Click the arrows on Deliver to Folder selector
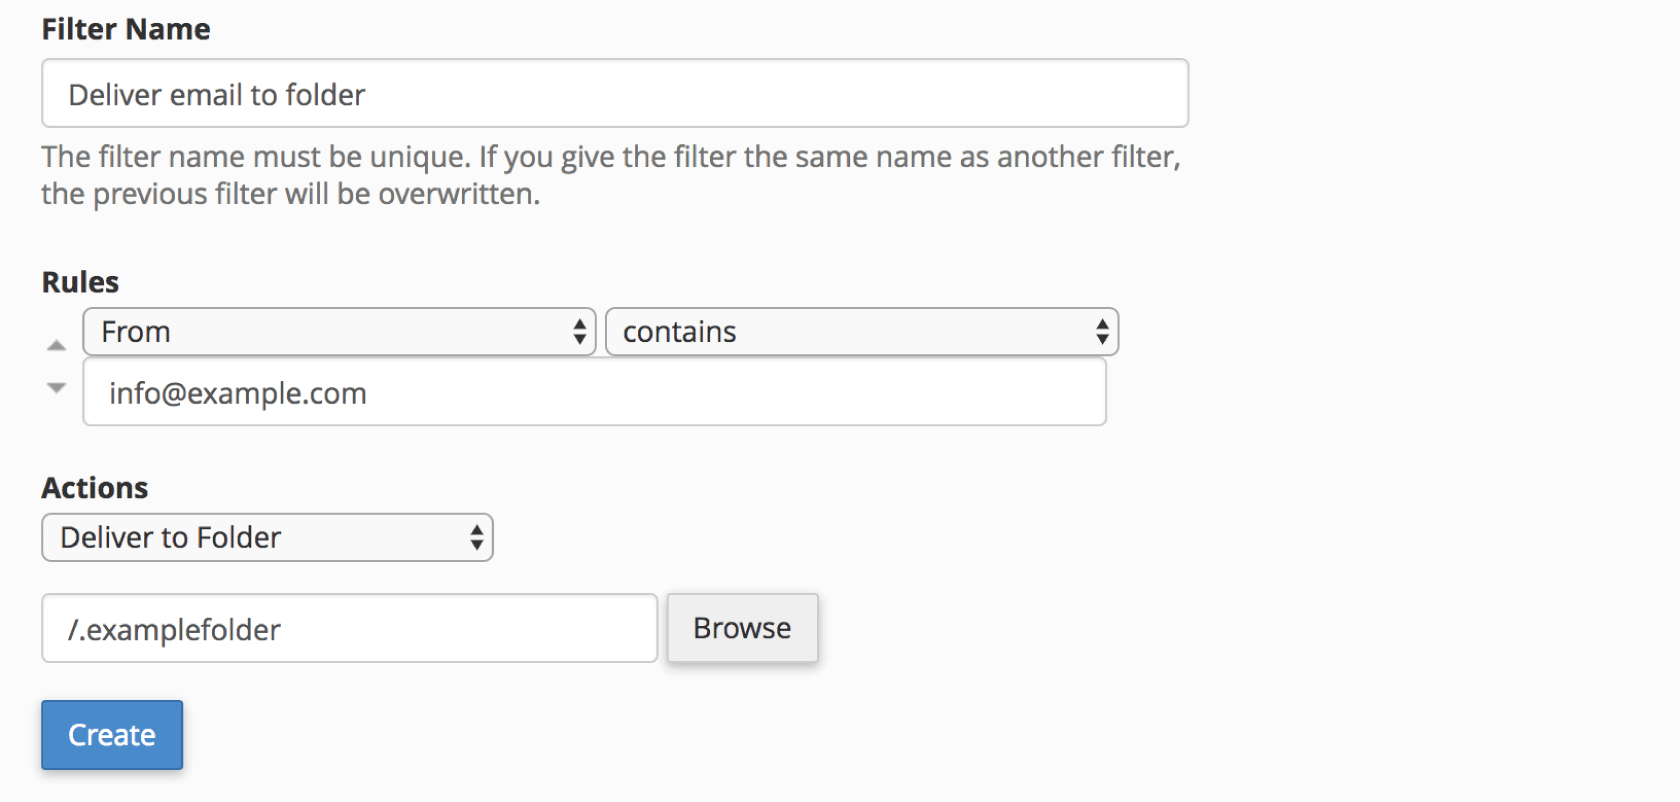Screen dimensions: 1680x802 [477, 538]
